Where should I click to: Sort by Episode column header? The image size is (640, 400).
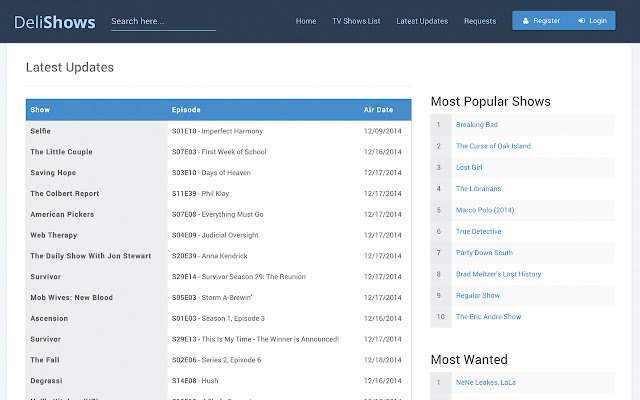(186, 110)
